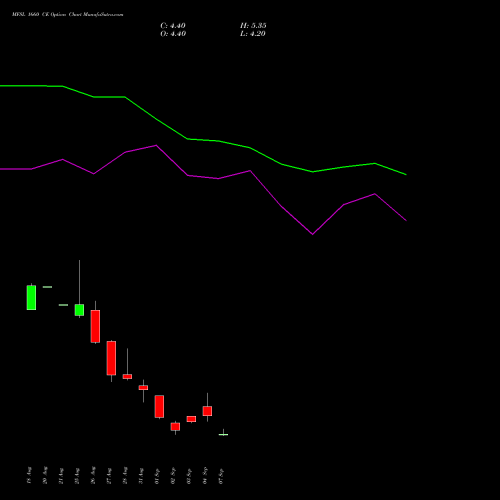Screen dimensions: 500x500
Task: Click the 04 Sep date label
Action: pos(205,475)
